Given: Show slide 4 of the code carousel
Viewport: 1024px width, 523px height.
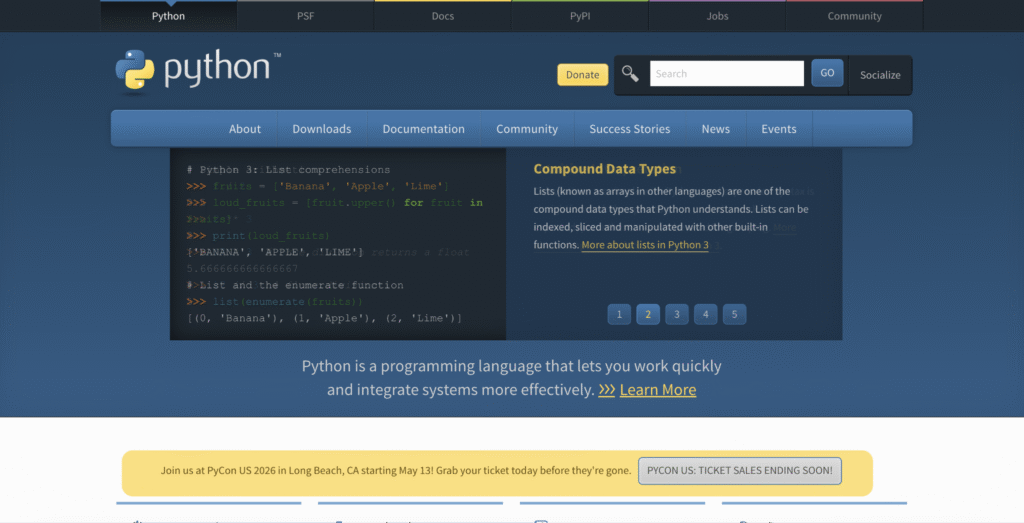Looking at the screenshot, I should click(x=705, y=314).
